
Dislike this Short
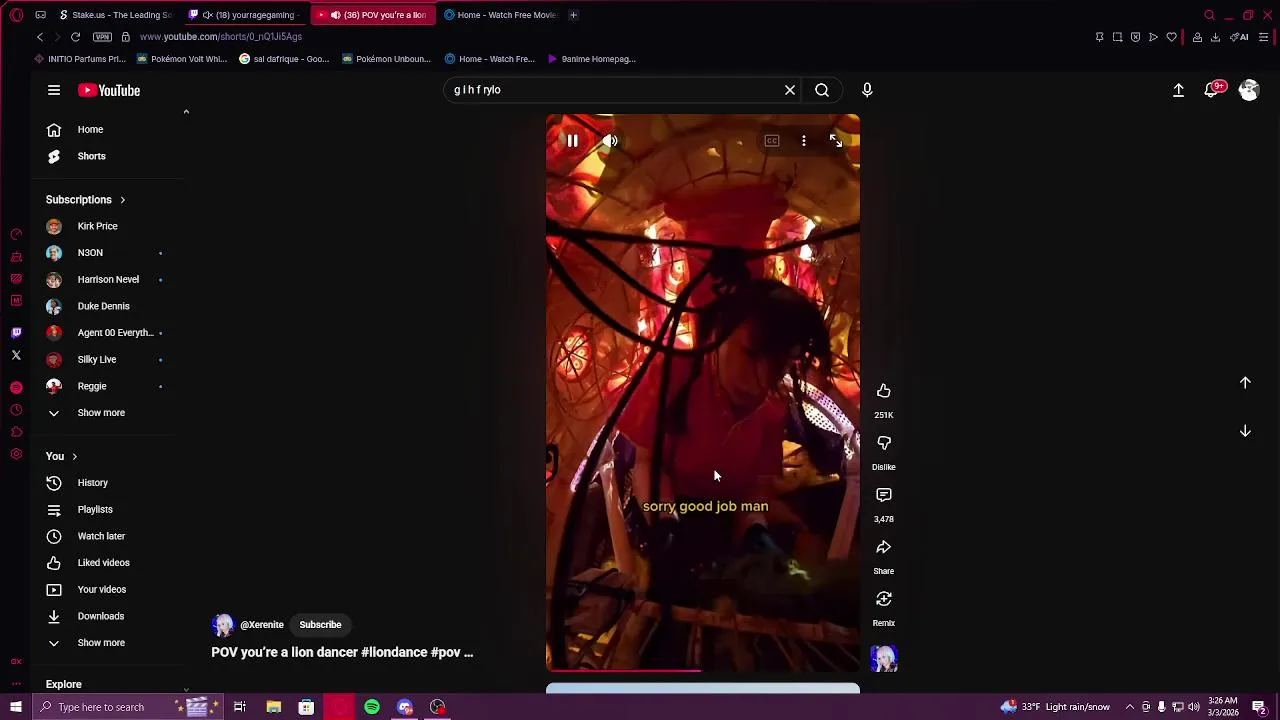[x=884, y=443]
